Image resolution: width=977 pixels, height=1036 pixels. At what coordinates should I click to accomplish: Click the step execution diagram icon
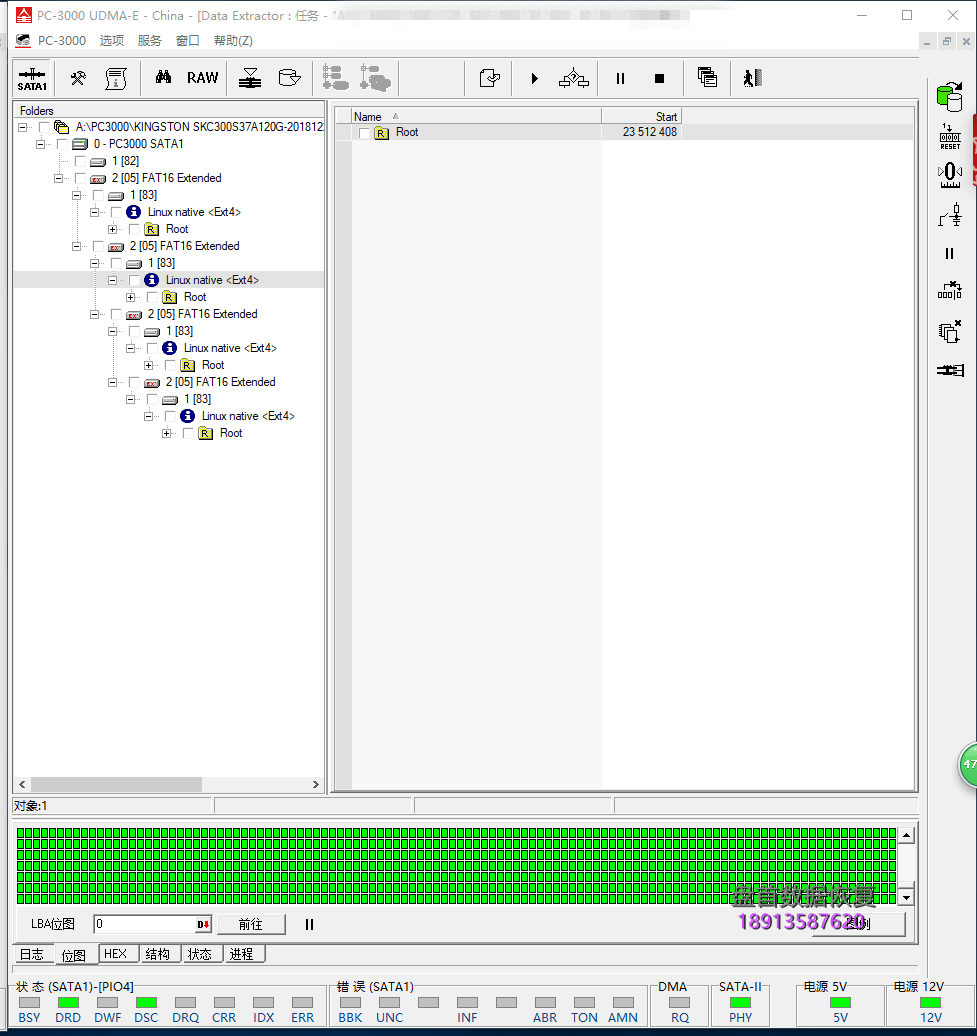(573, 79)
